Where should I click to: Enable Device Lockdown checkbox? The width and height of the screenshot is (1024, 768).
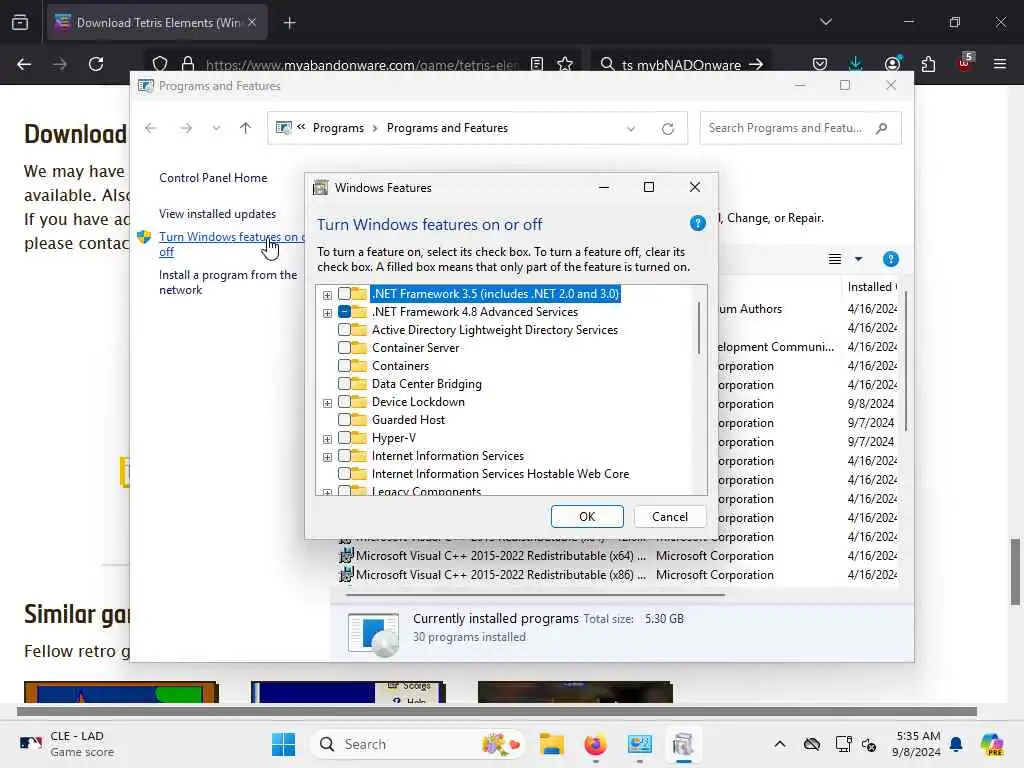coord(344,402)
